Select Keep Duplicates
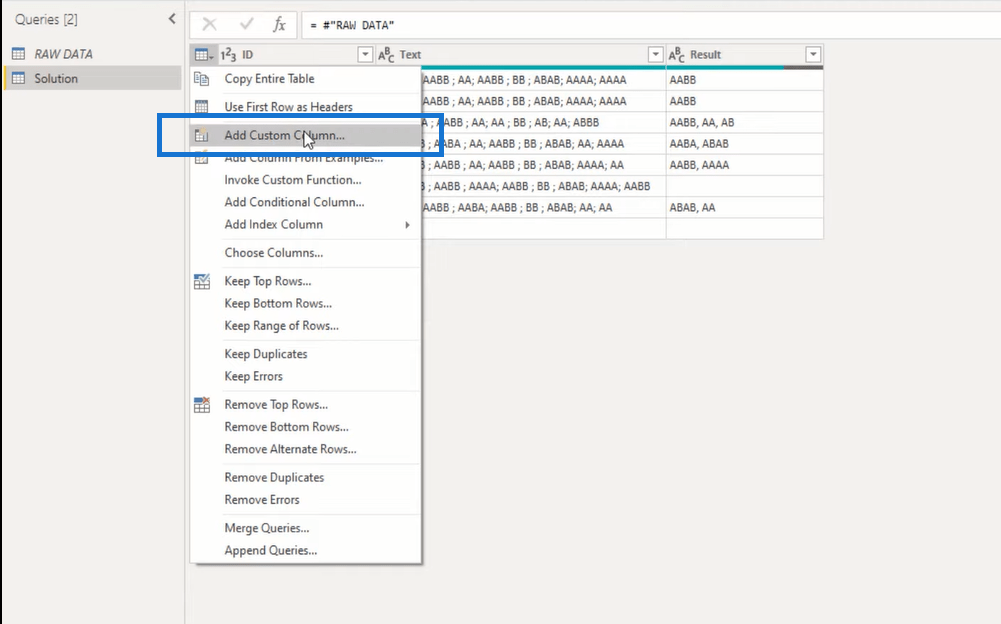1001x624 pixels. (266, 354)
